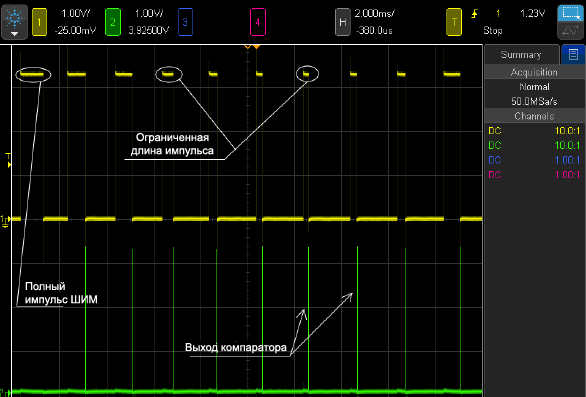Click channel 2 scale 1.00V/ value
The width and height of the screenshot is (586, 397).
tap(149, 14)
